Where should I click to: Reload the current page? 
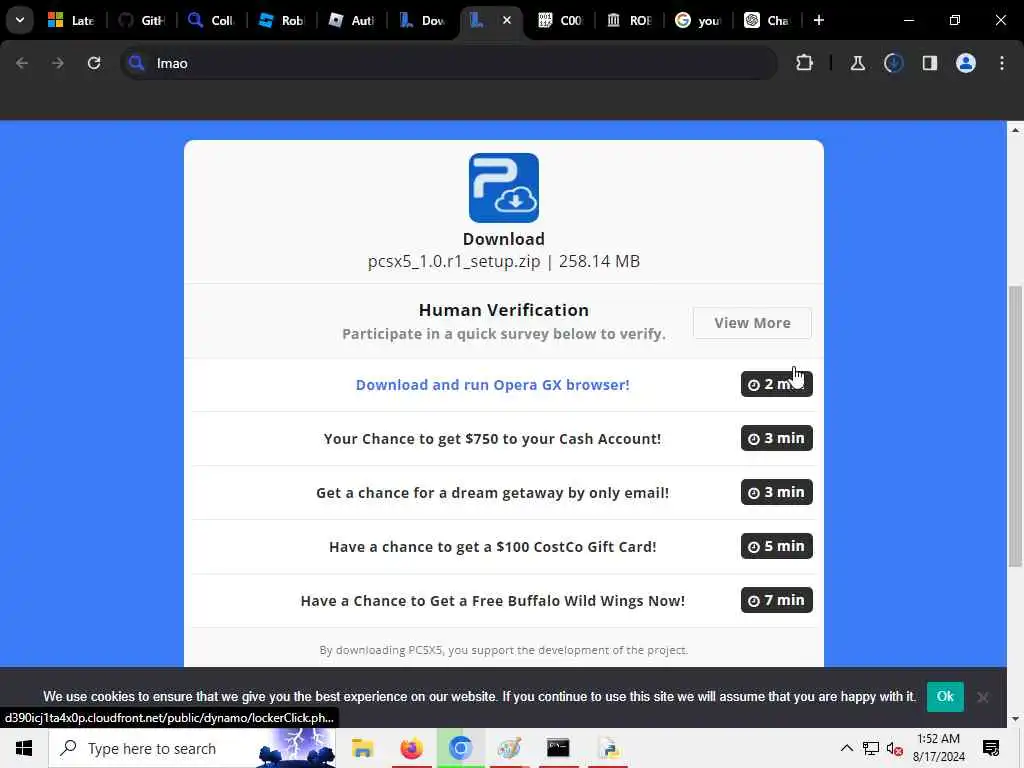pyautogui.click(x=94, y=63)
